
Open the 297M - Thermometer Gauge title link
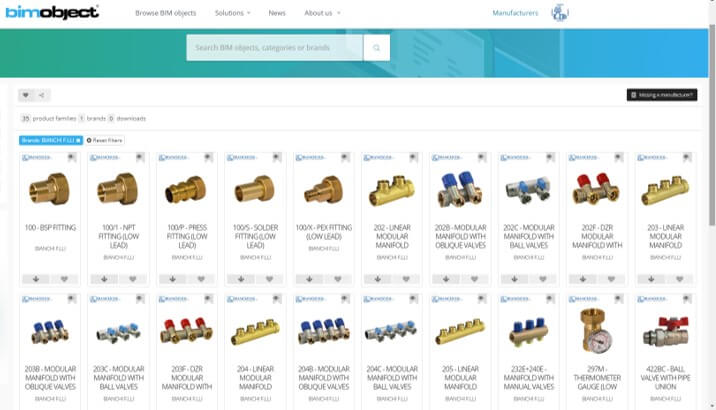[x=597, y=378]
